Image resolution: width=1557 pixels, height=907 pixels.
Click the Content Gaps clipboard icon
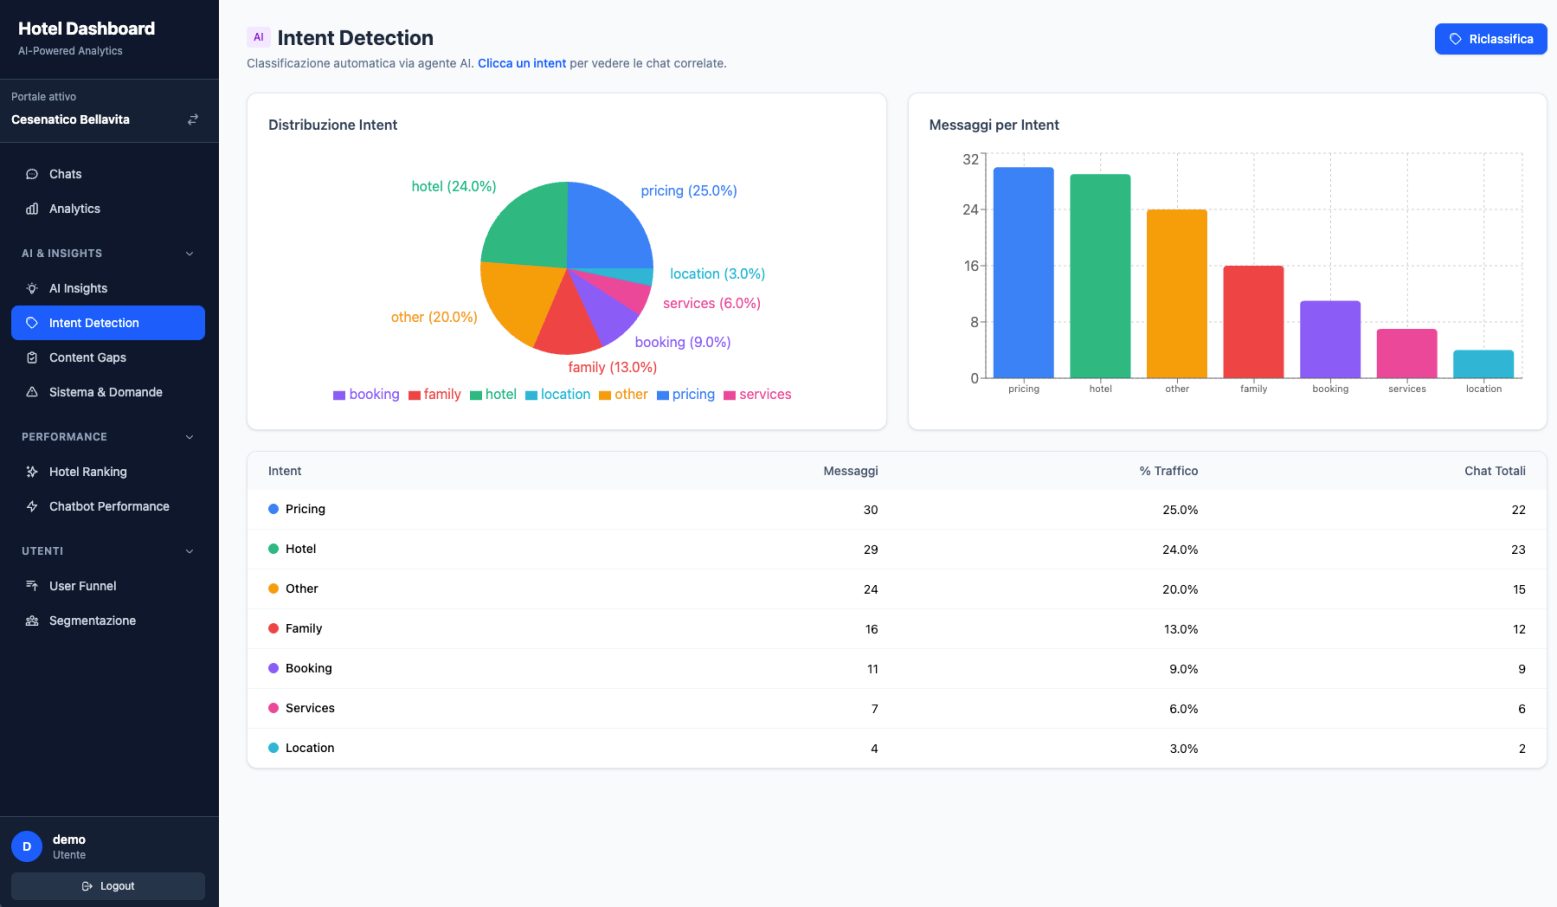click(32, 358)
